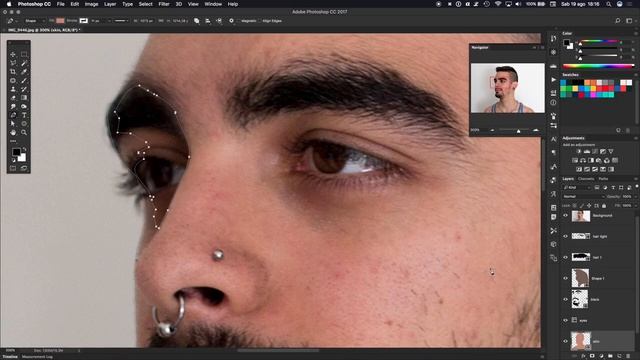640x360 pixels.
Task: Open the Adjustments panel menu
Action: tap(636, 138)
